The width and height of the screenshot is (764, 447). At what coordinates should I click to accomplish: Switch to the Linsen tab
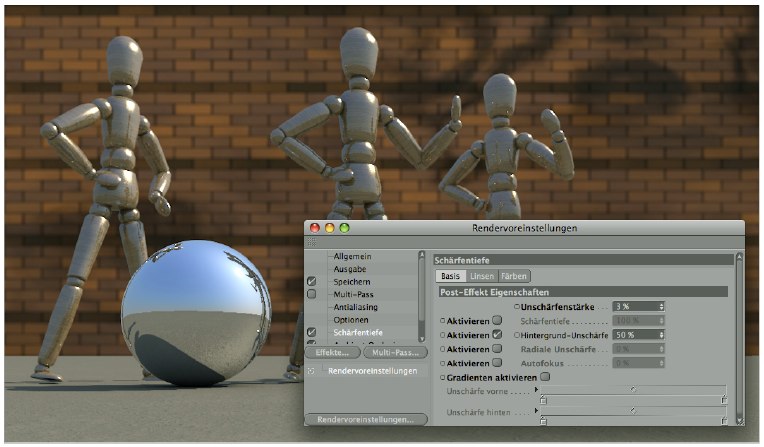pyautogui.click(x=481, y=276)
